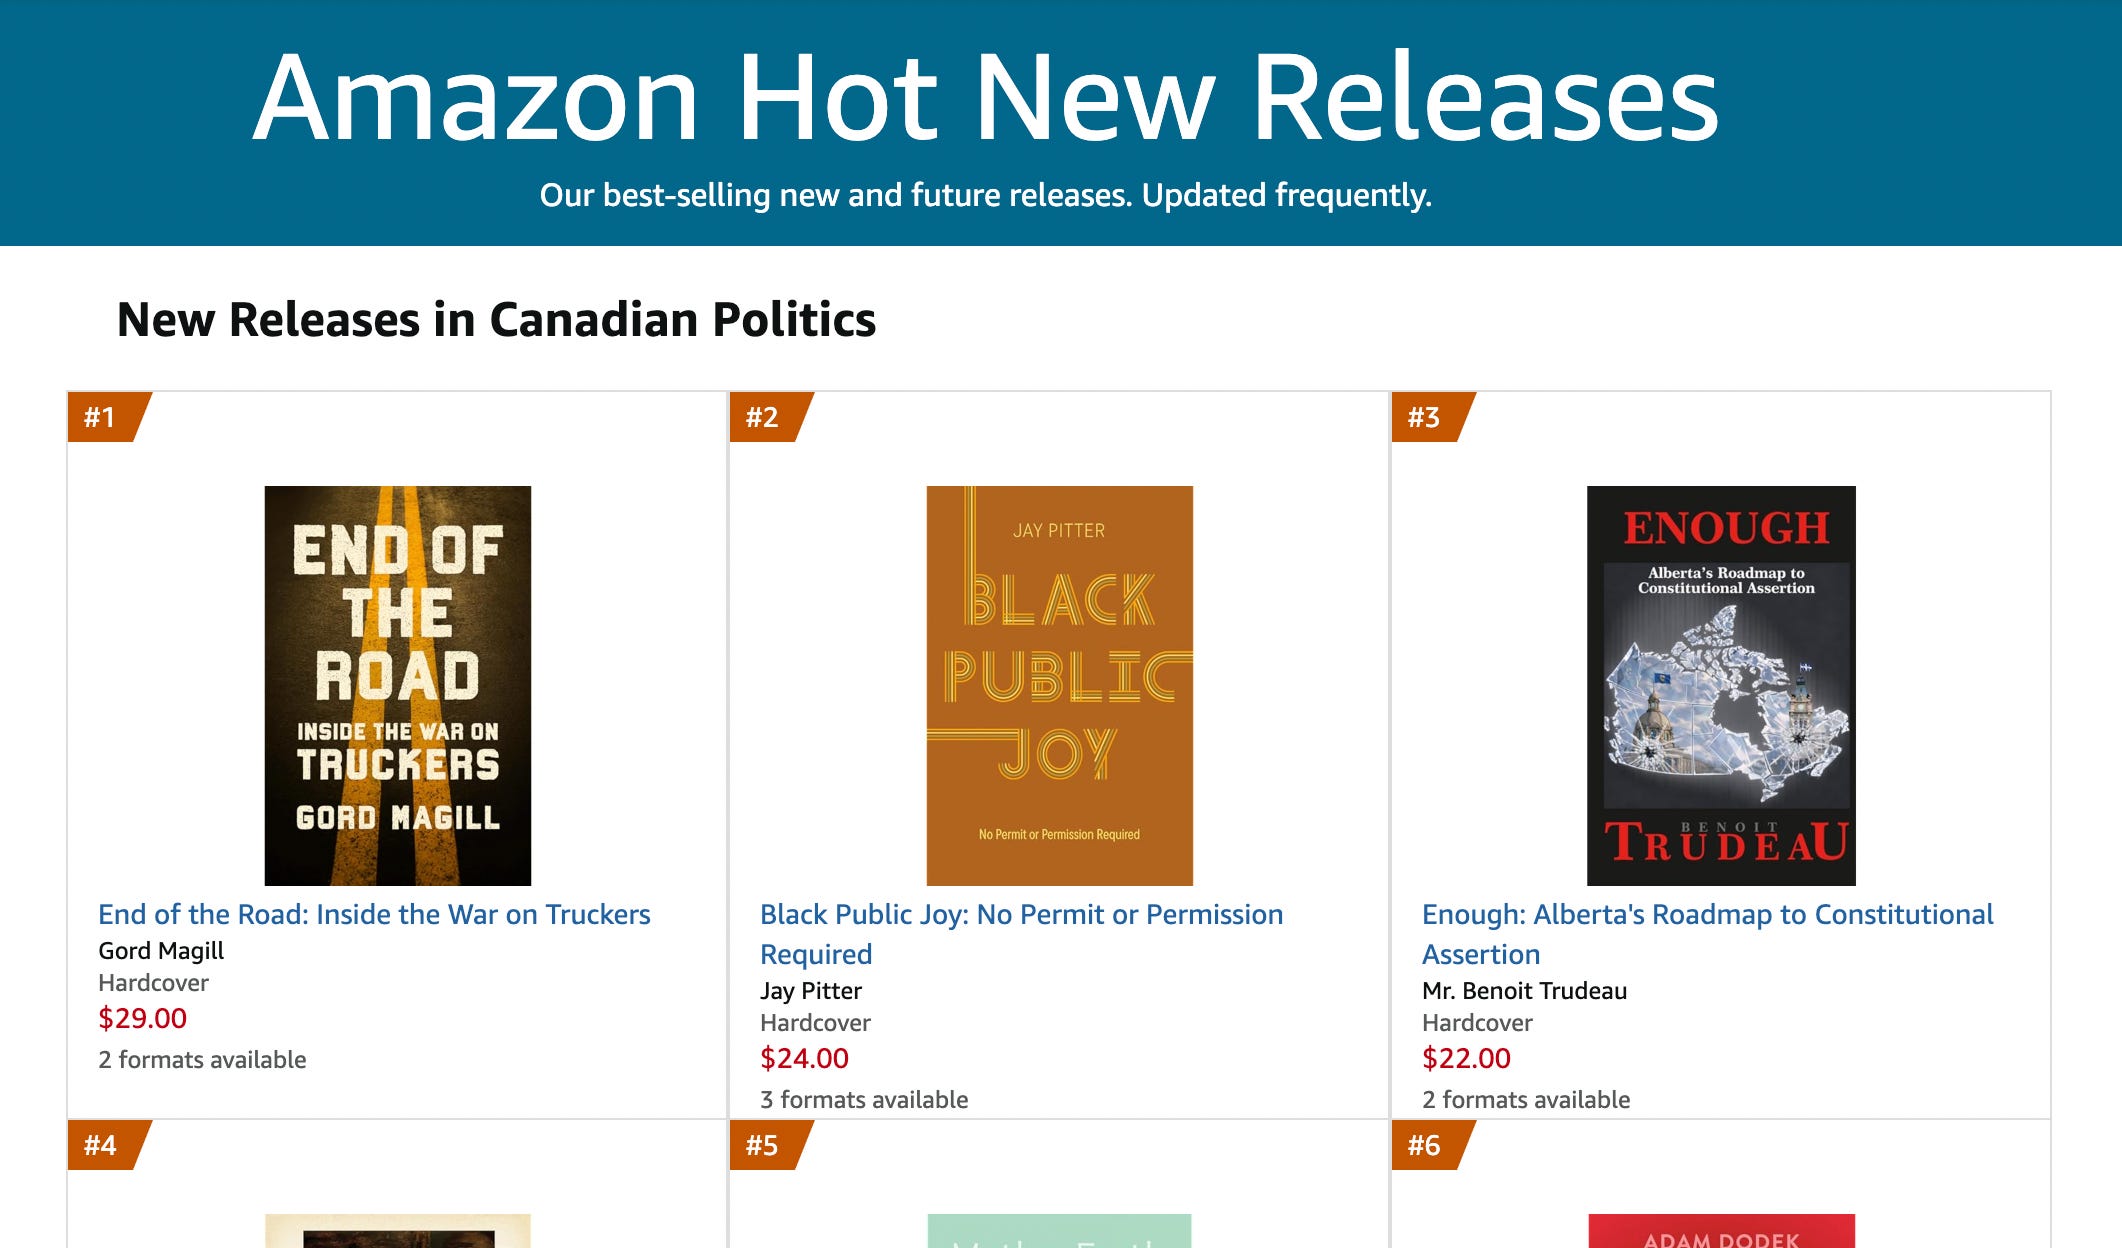The height and width of the screenshot is (1248, 2122).
Task: Click the $29.00 hardcover price
Action: (142, 1018)
